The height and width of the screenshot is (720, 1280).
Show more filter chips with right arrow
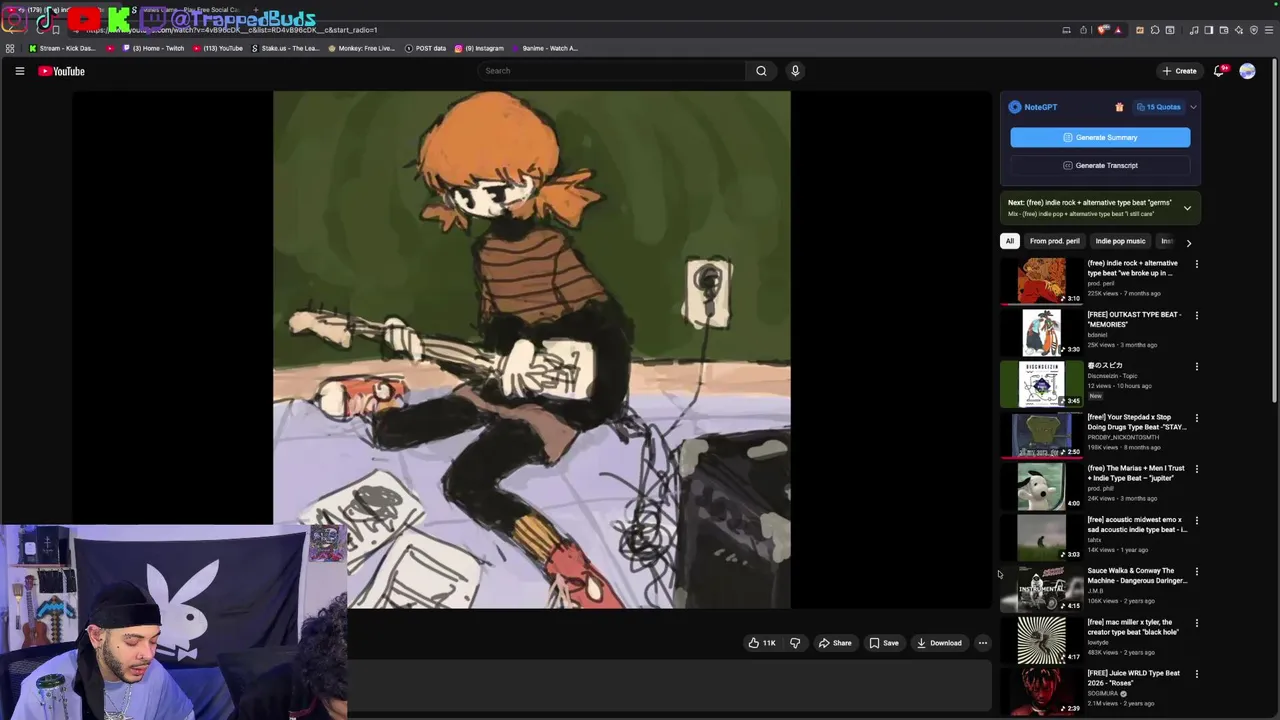tap(1188, 242)
